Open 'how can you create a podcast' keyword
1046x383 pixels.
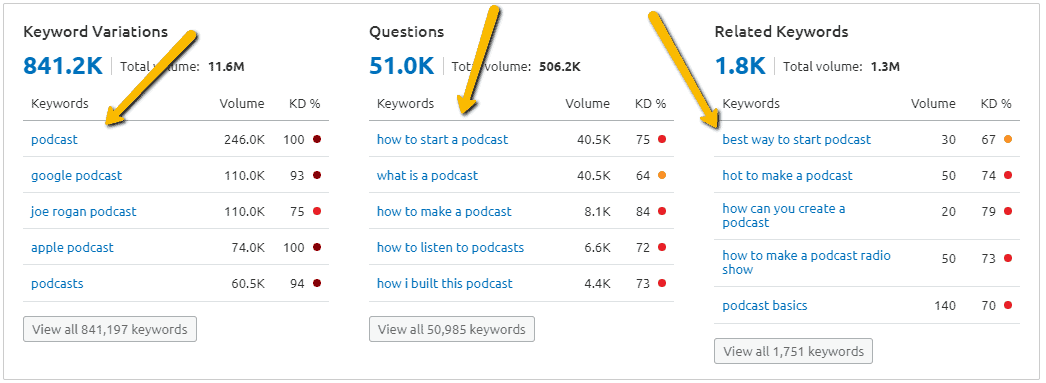pos(784,216)
